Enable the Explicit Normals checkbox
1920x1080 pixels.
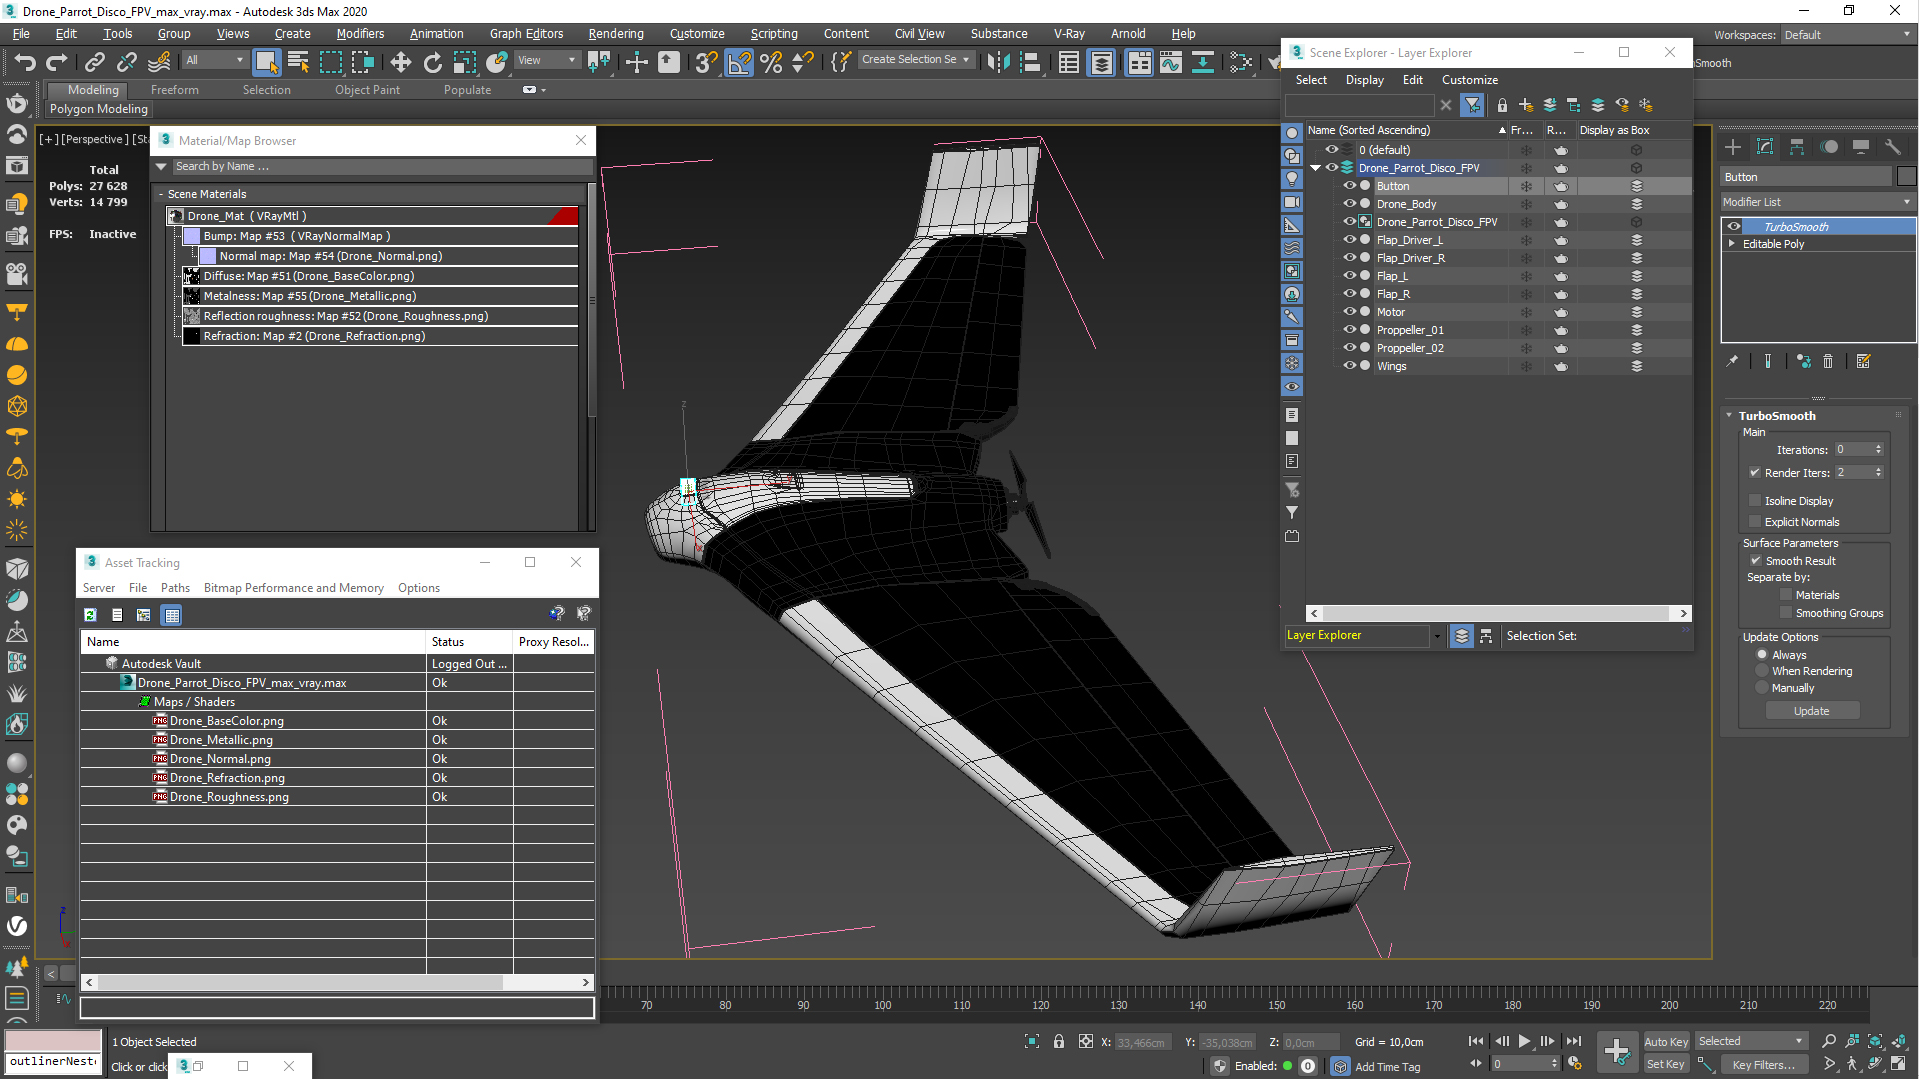click(1755, 522)
